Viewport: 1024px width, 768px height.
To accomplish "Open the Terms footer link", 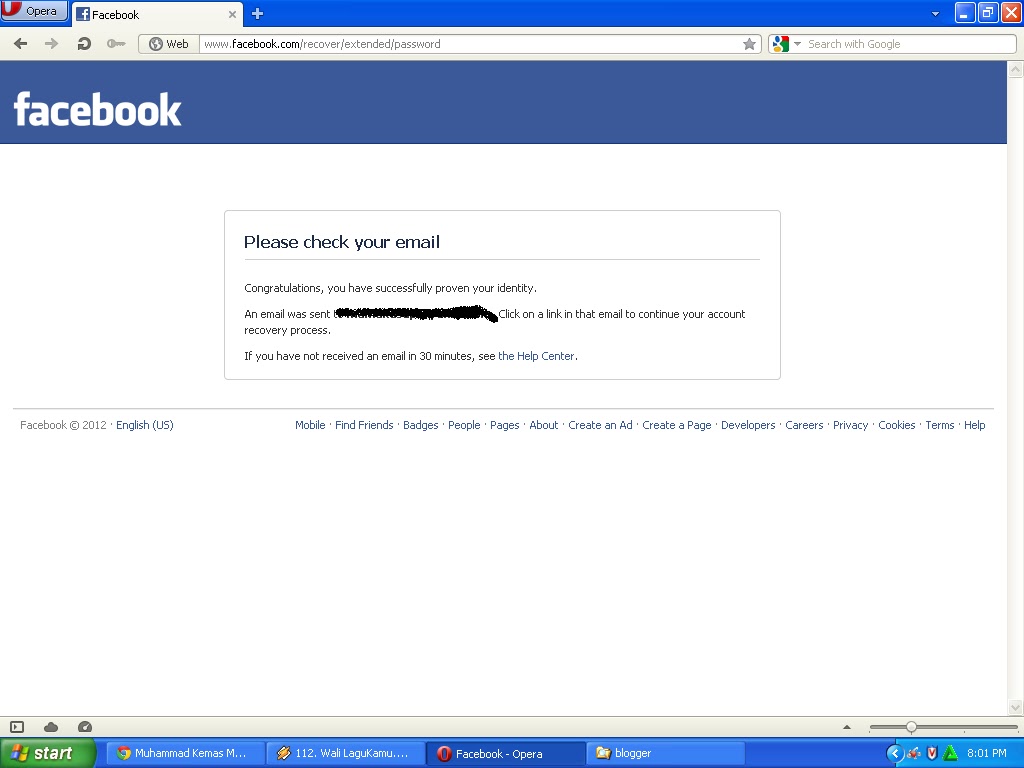I will tap(940, 425).
